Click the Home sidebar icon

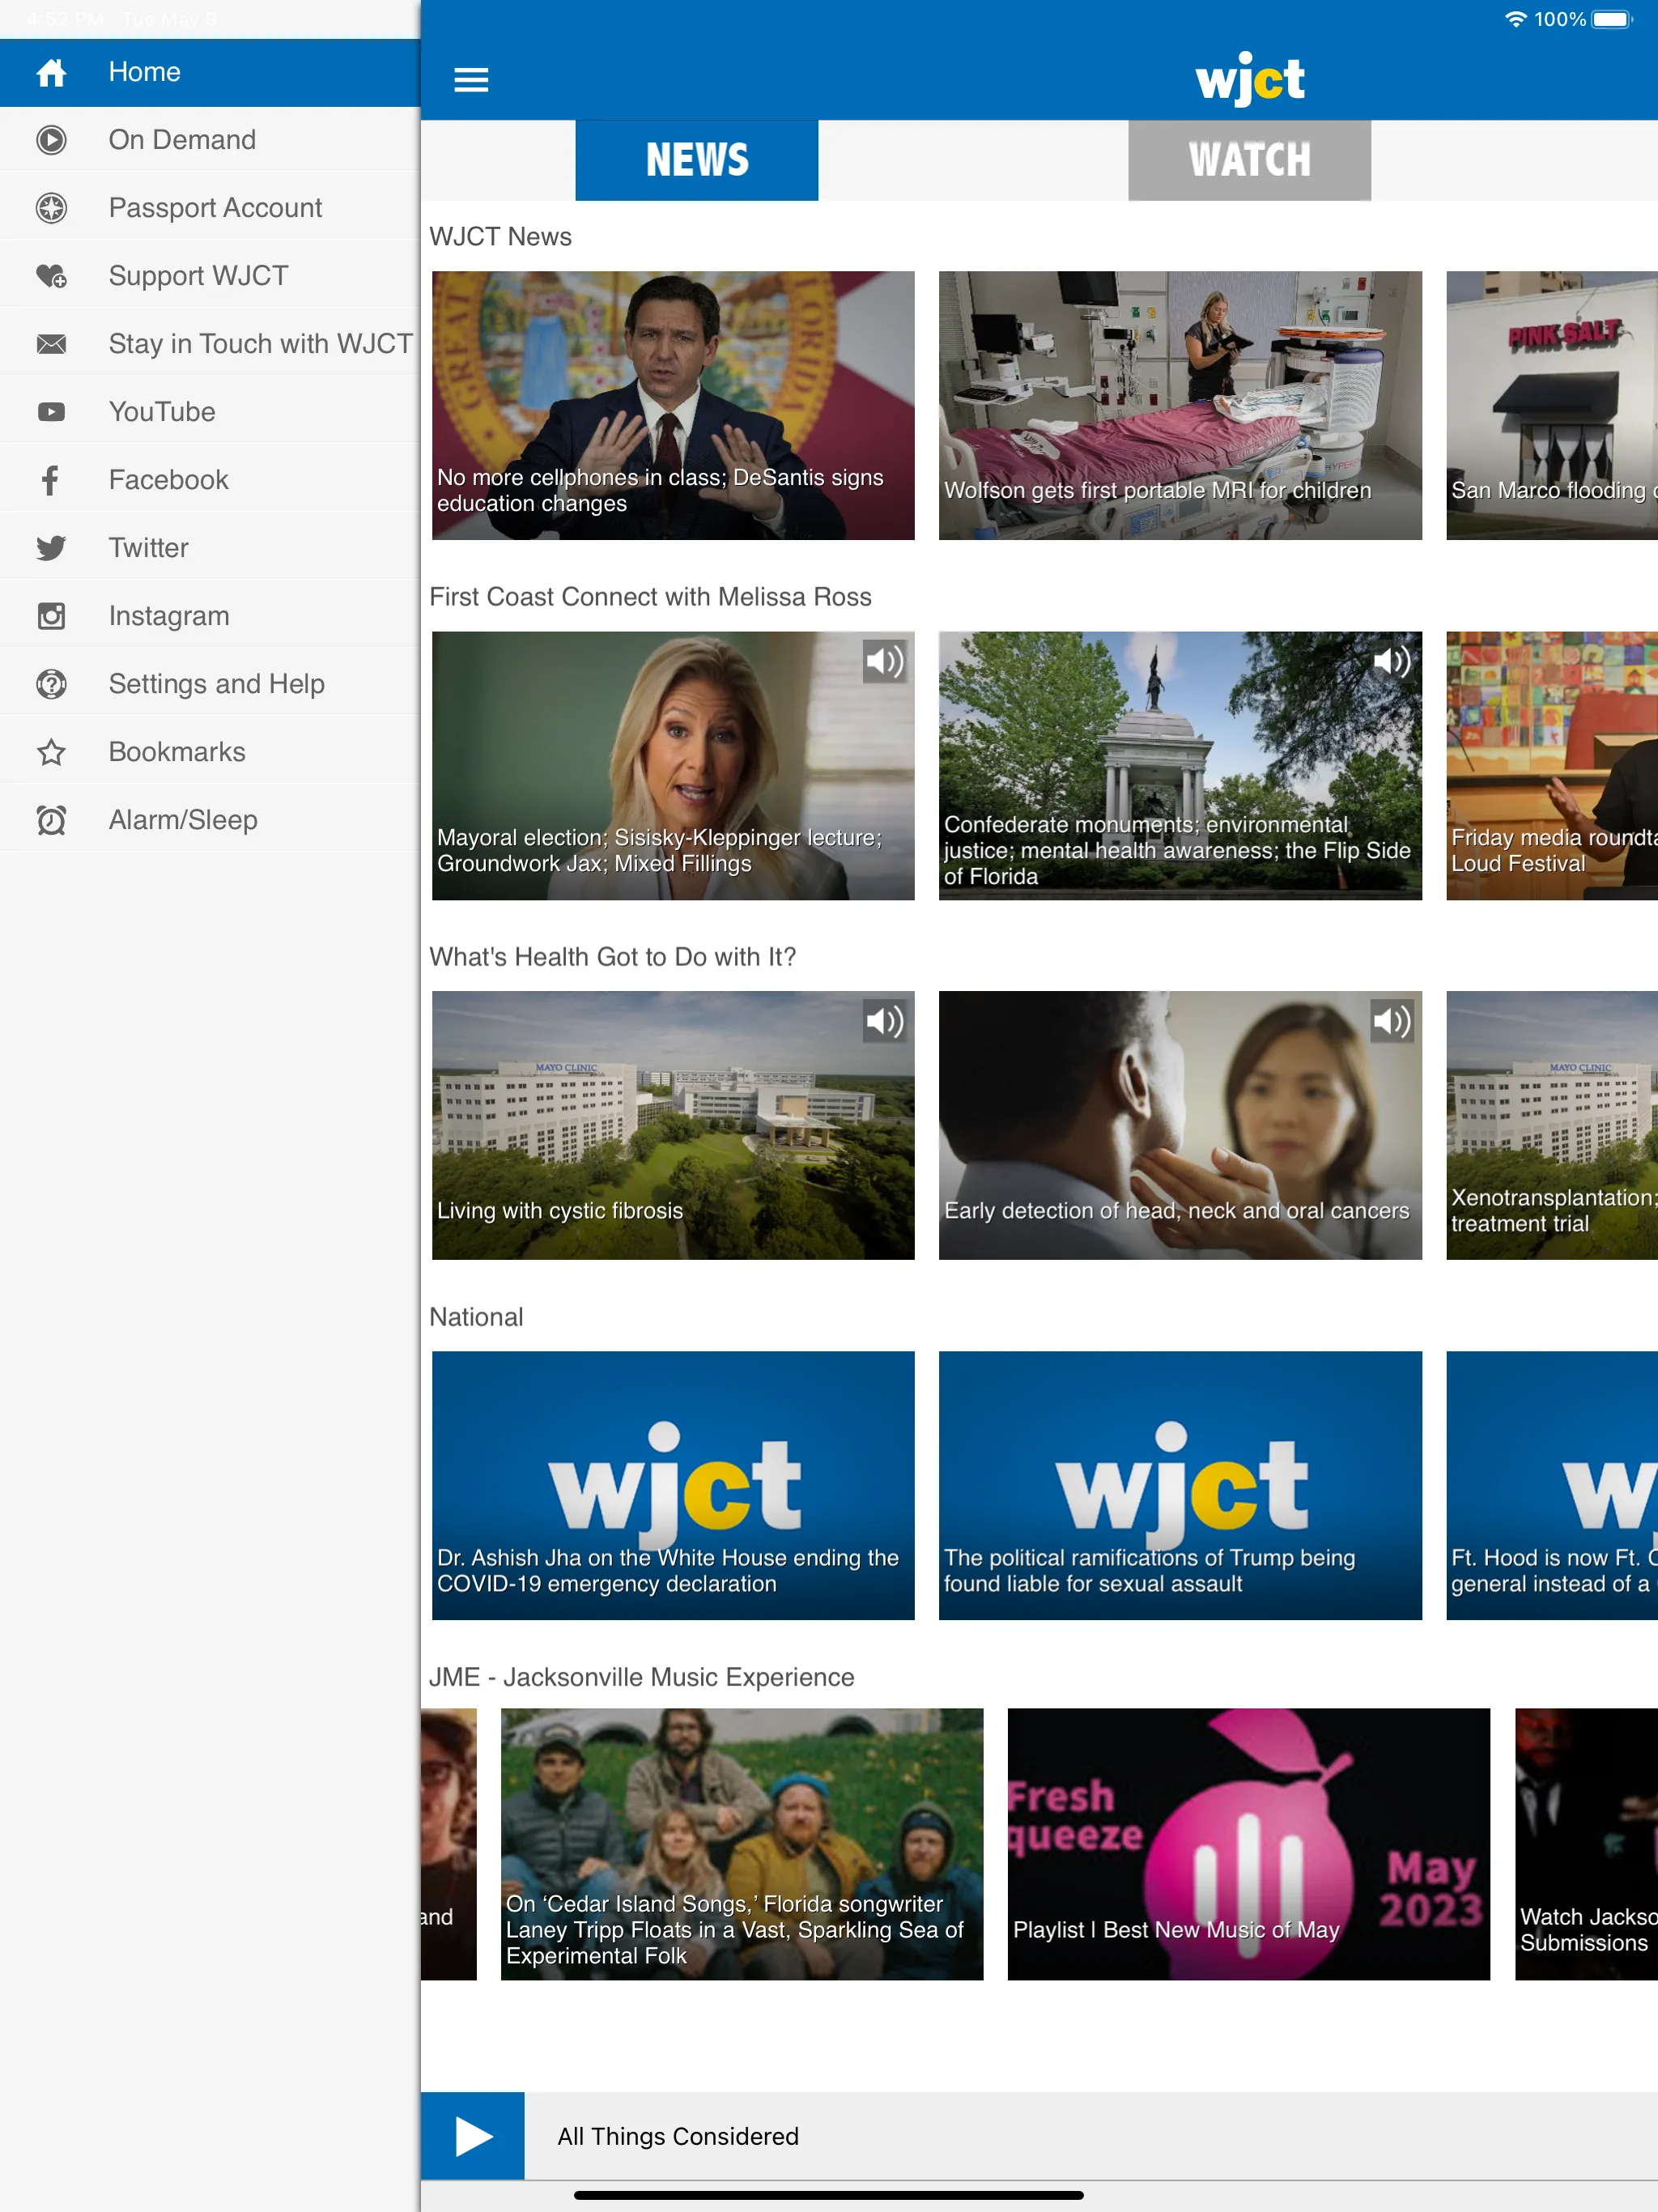[x=50, y=71]
